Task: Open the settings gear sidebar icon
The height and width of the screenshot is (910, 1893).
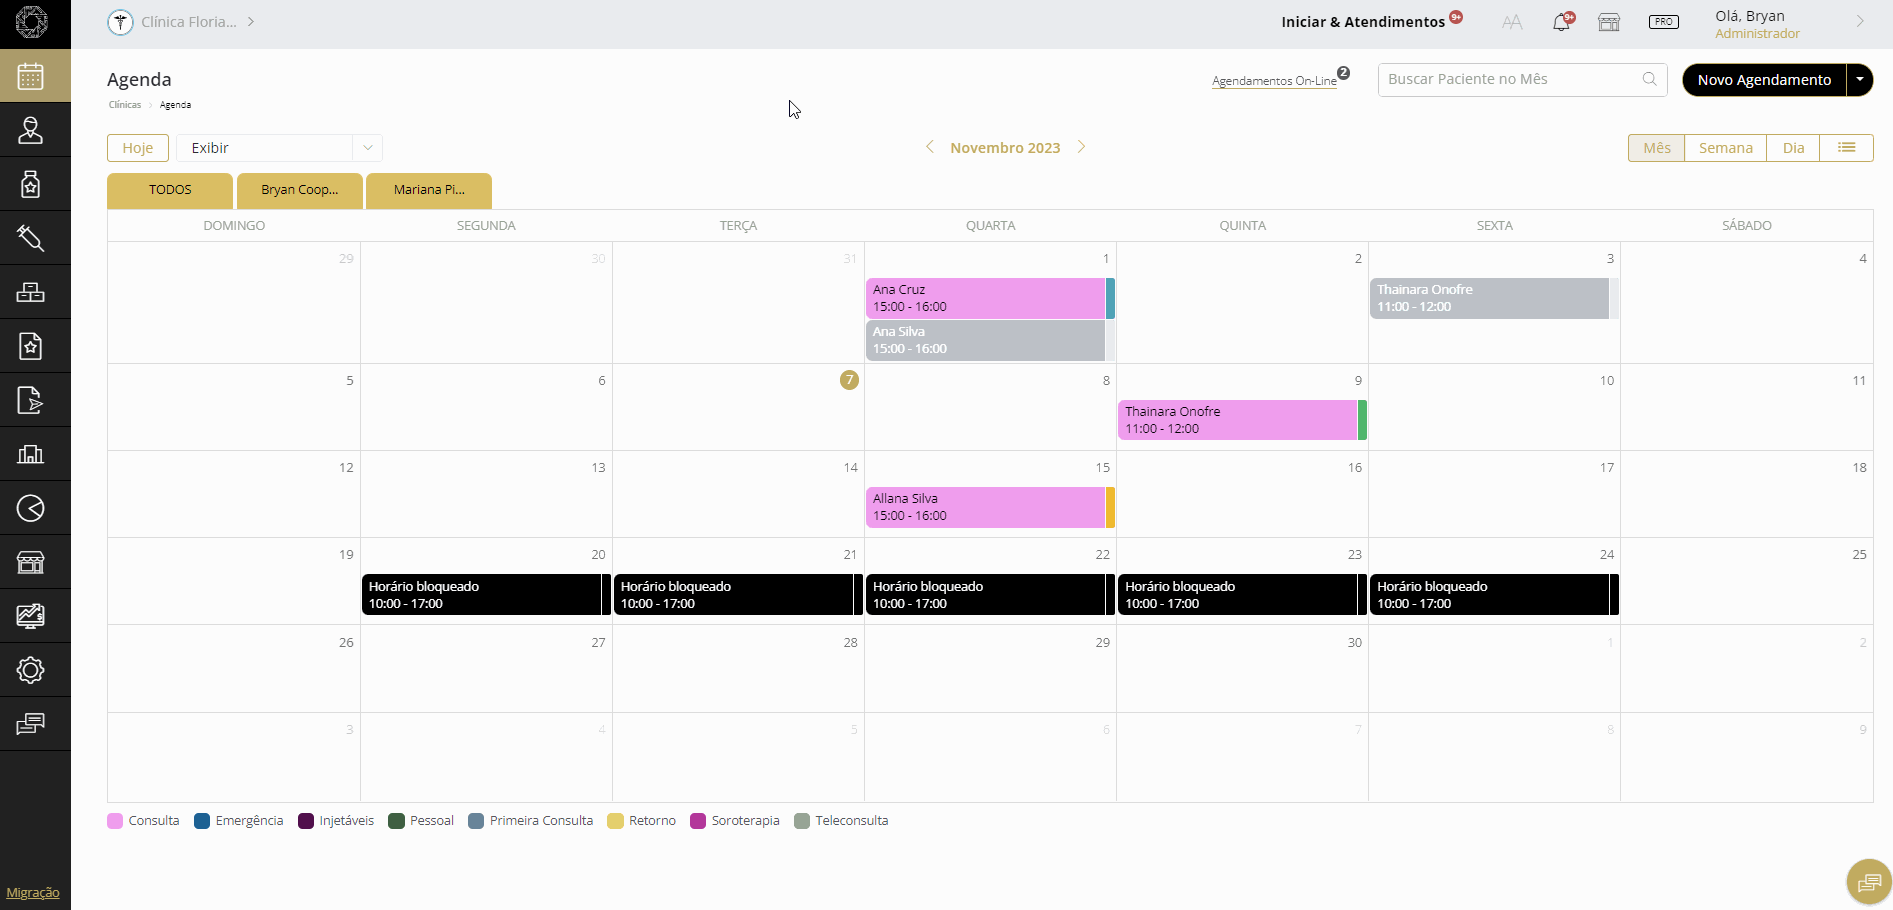Action: pos(31,670)
